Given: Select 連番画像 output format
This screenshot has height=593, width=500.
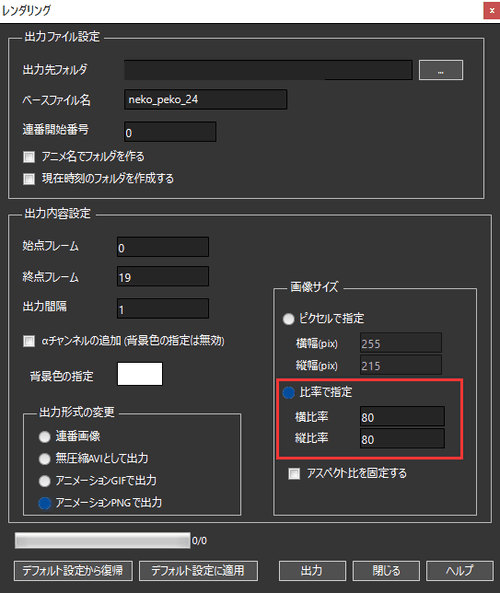Looking at the screenshot, I should [x=45, y=437].
